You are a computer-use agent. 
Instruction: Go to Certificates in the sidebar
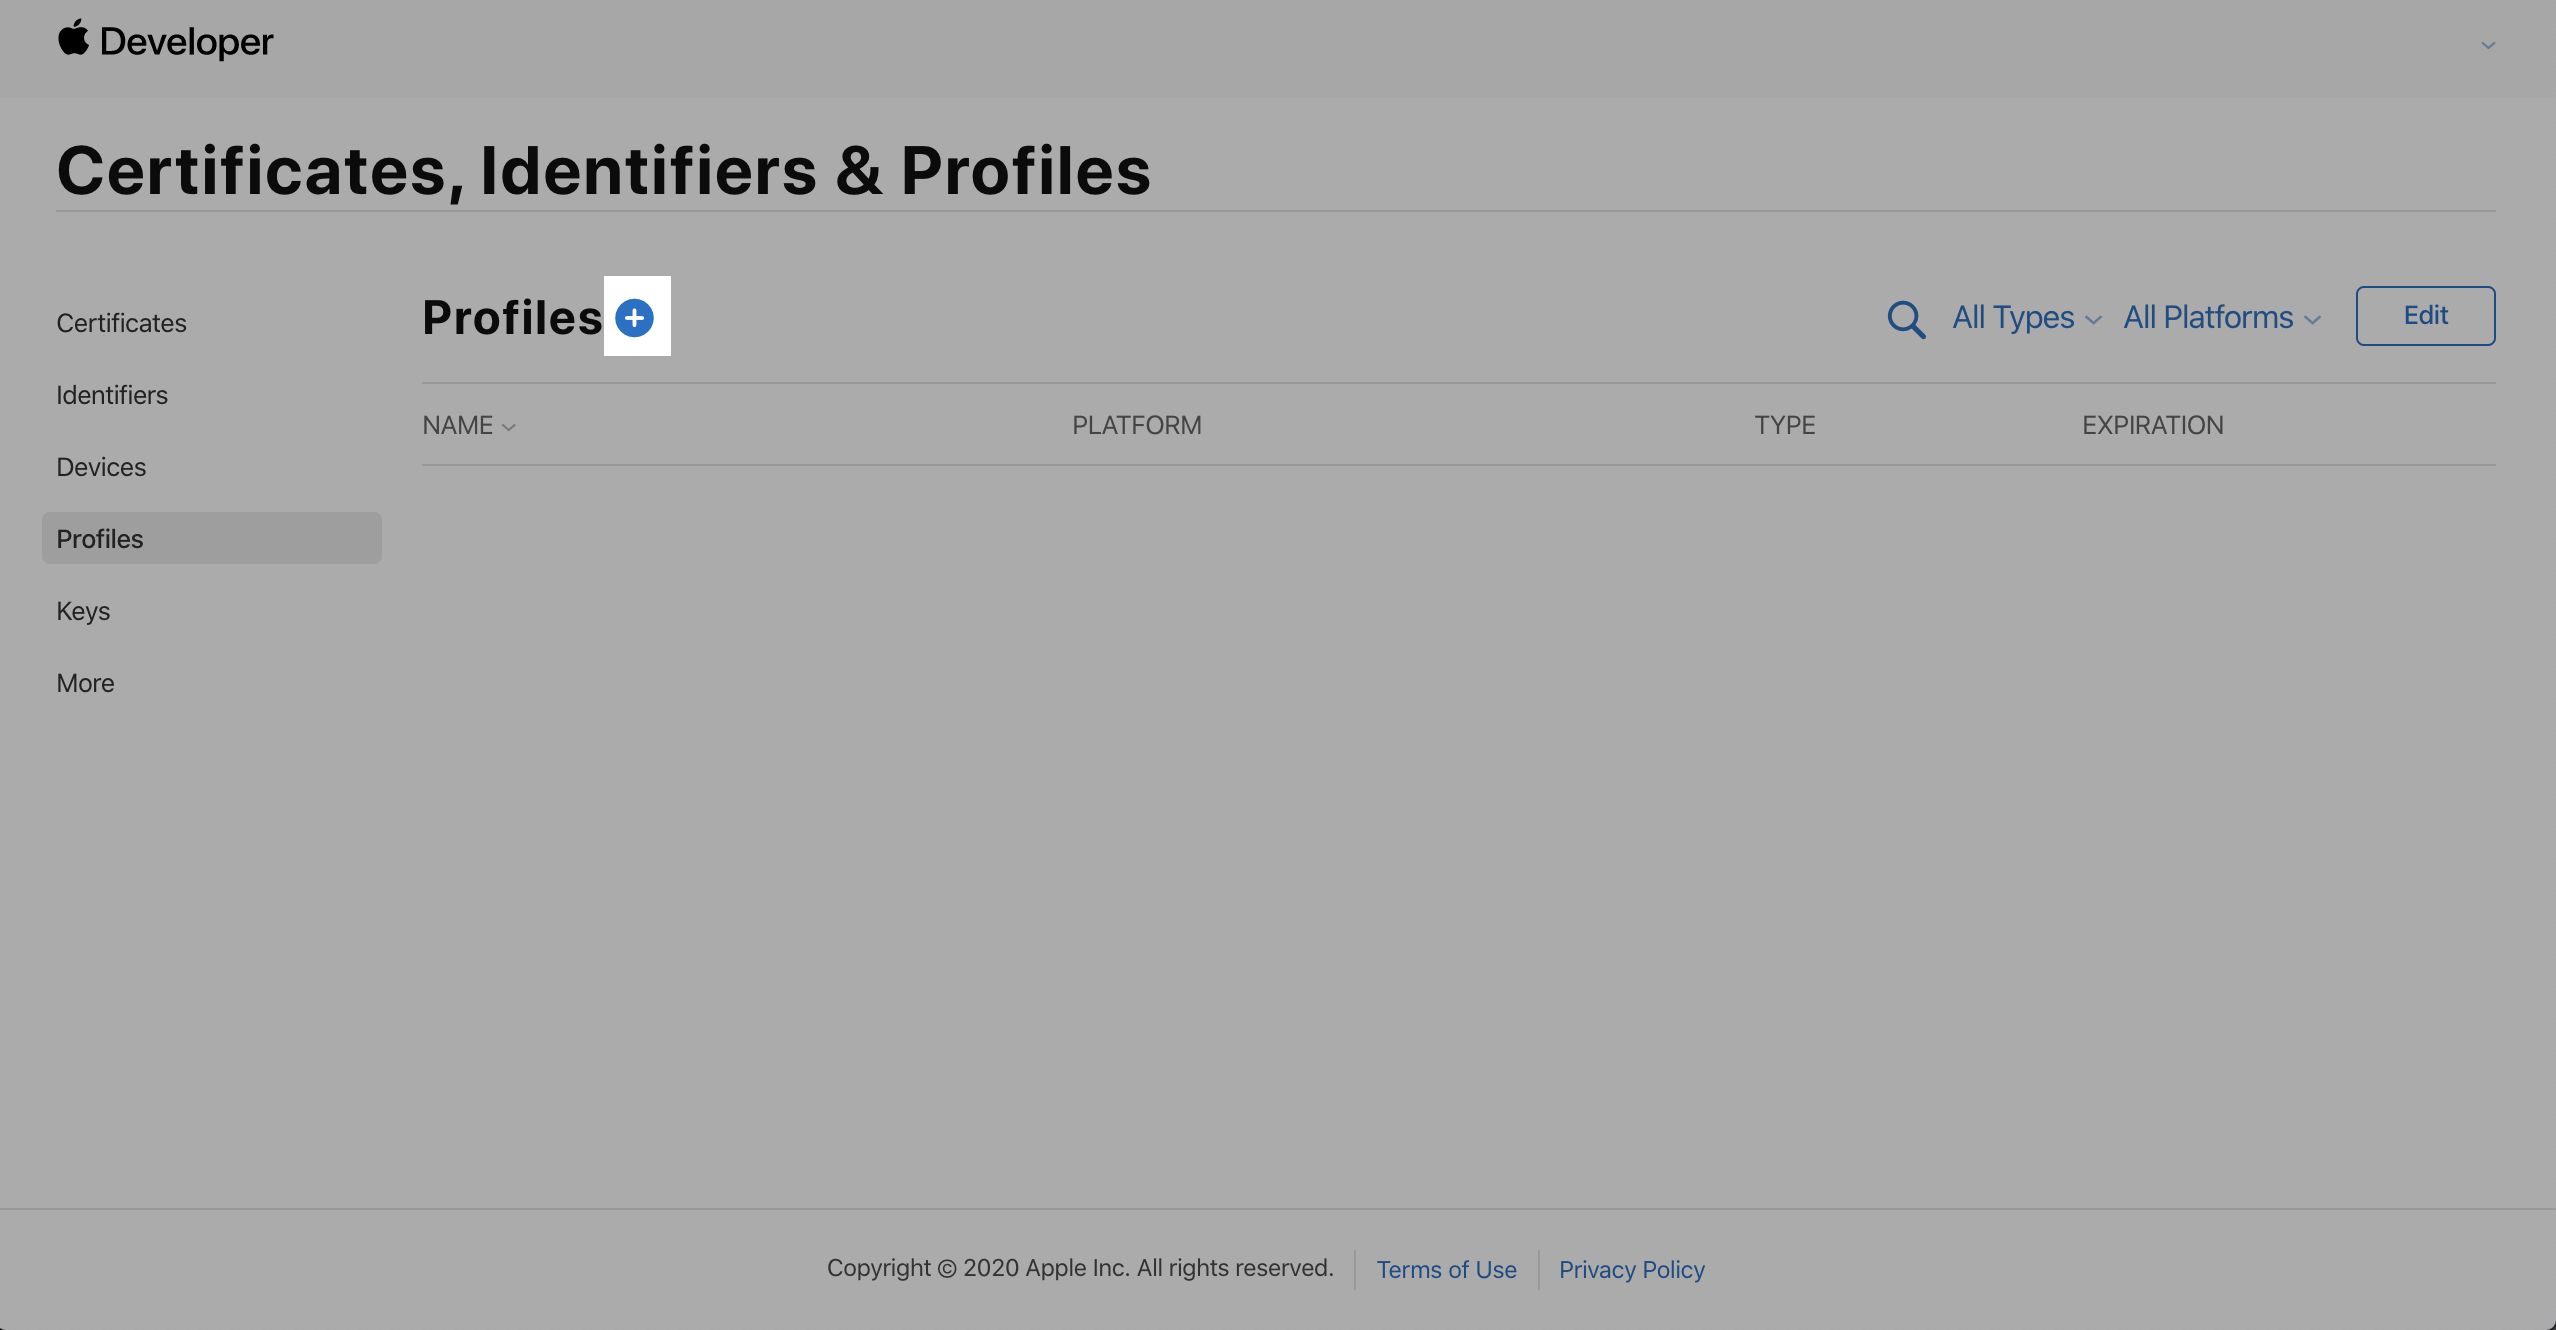[x=121, y=323]
